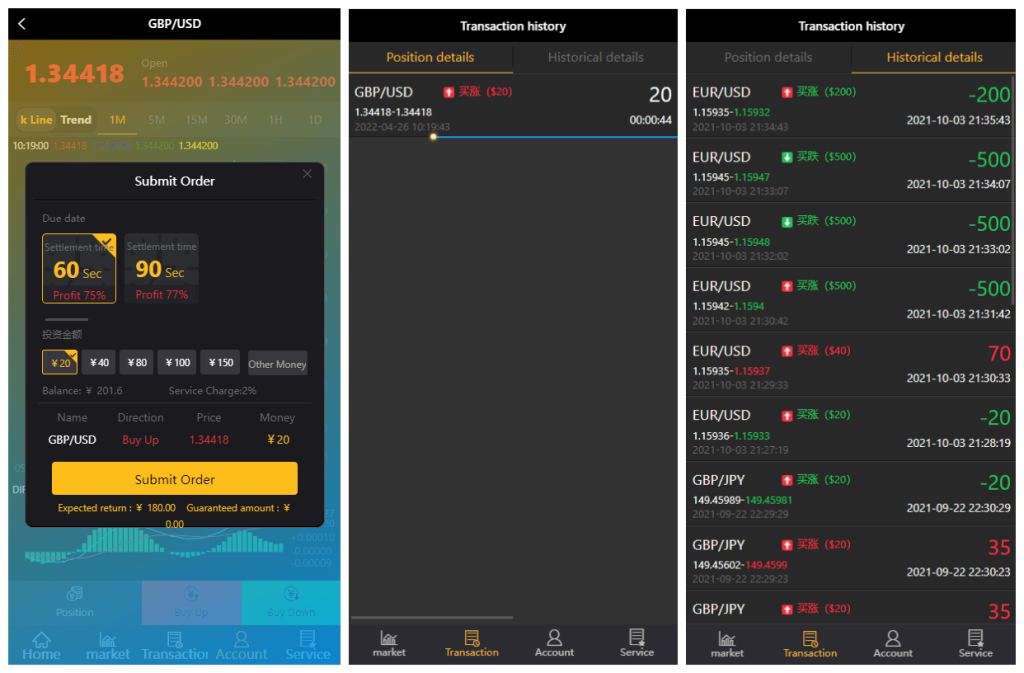Image resolution: width=1024 pixels, height=673 pixels.
Task: Click the yellow Submit Order button
Action: coord(175,479)
